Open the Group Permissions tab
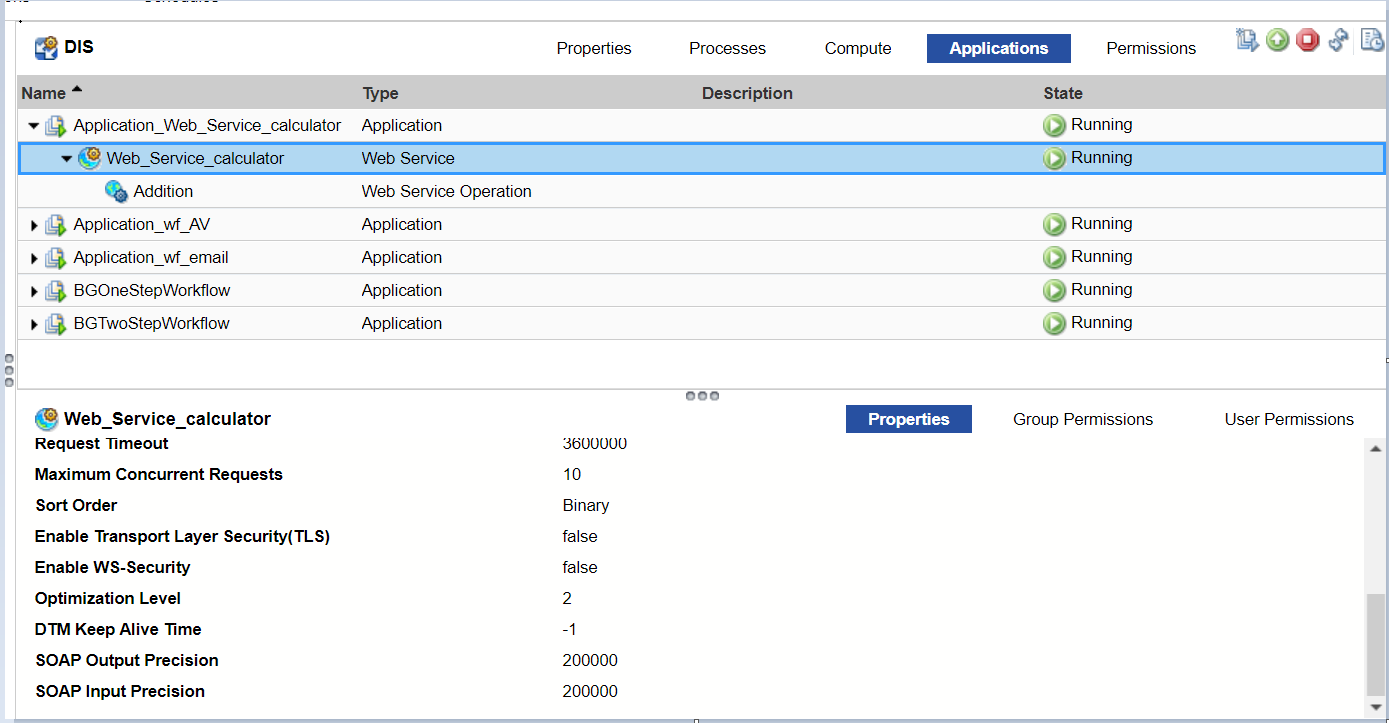Image resolution: width=1389 pixels, height=723 pixels. coord(1083,419)
